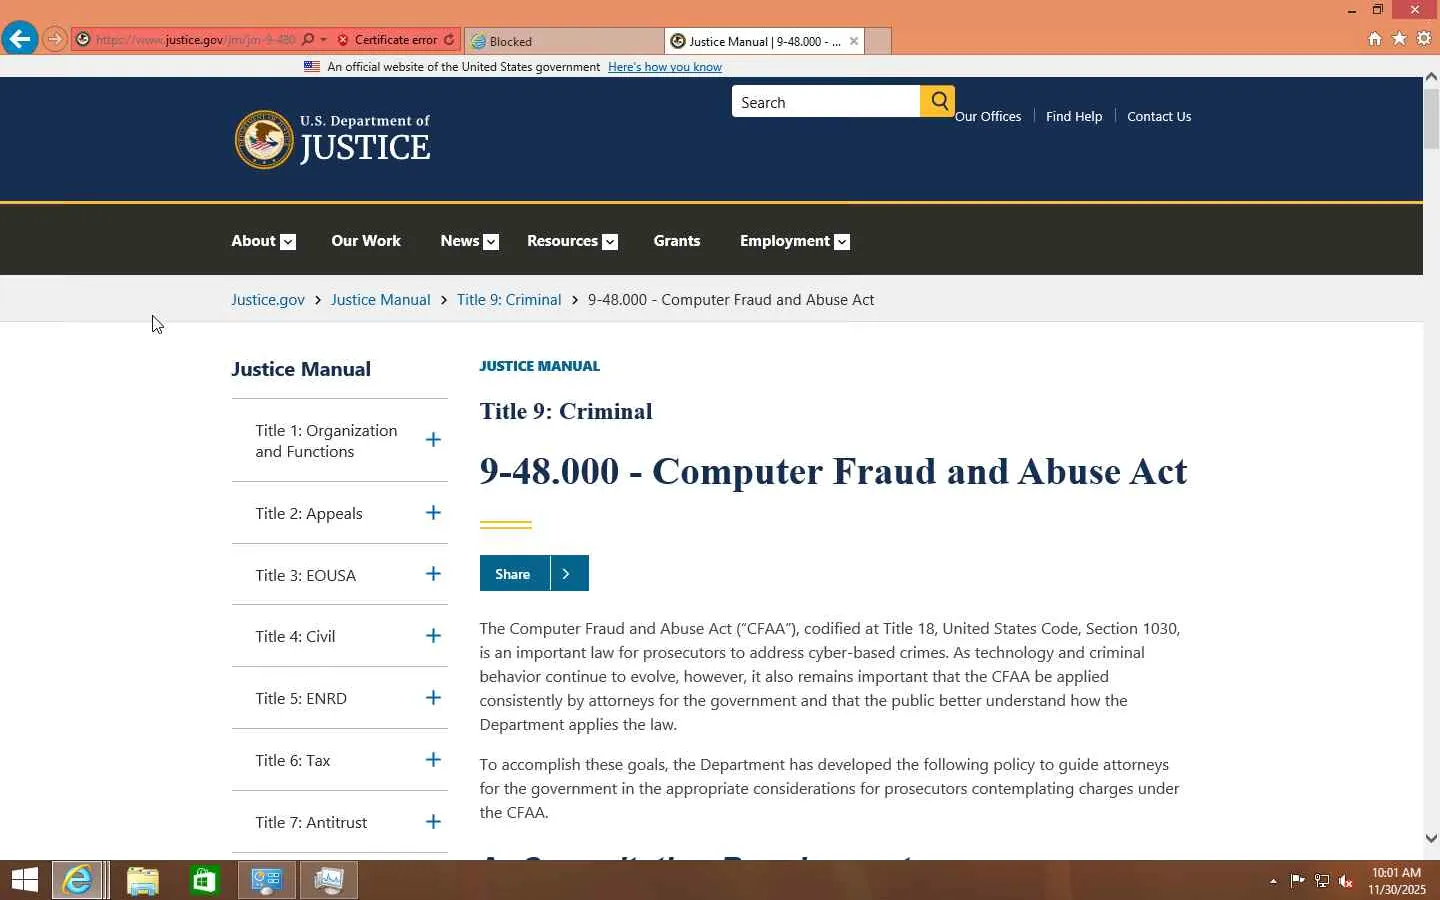This screenshot has height=900, width=1440.
Task: Expand Title 1: Organization and Functions plus
Action: point(433,440)
